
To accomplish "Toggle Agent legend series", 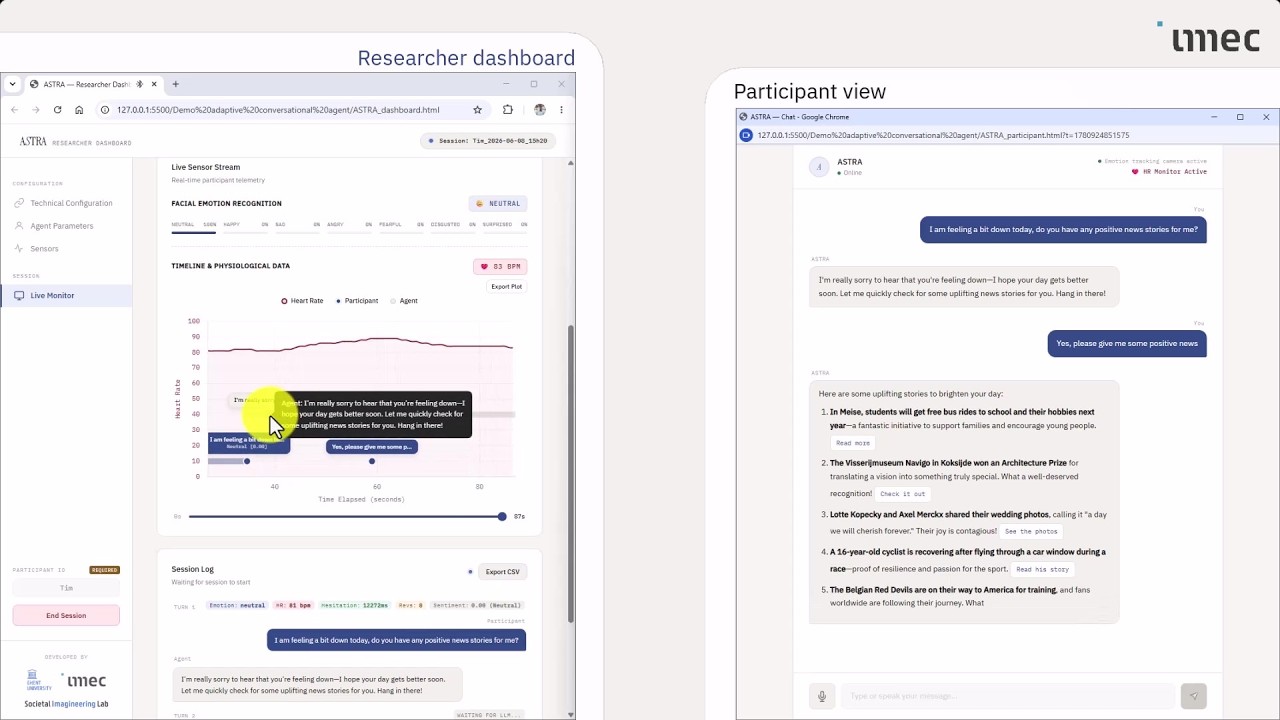I will 404,301.
